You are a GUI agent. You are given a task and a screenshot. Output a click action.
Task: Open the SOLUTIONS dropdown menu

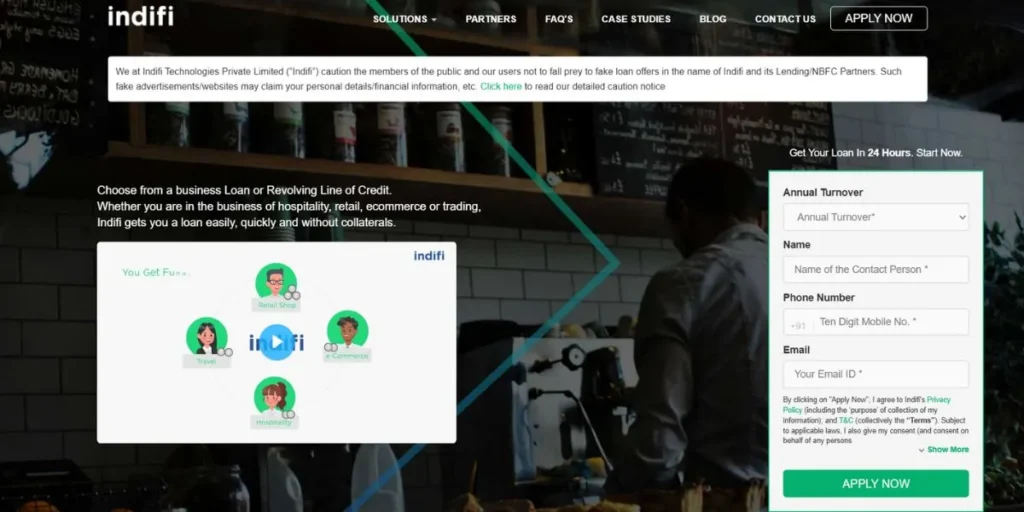click(x=404, y=19)
